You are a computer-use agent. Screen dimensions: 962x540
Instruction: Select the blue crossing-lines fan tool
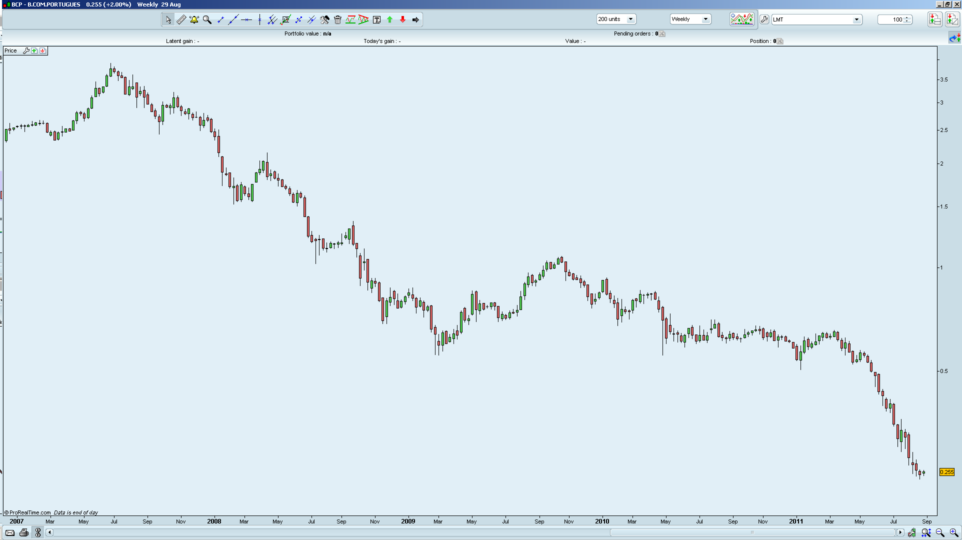pos(312,20)
